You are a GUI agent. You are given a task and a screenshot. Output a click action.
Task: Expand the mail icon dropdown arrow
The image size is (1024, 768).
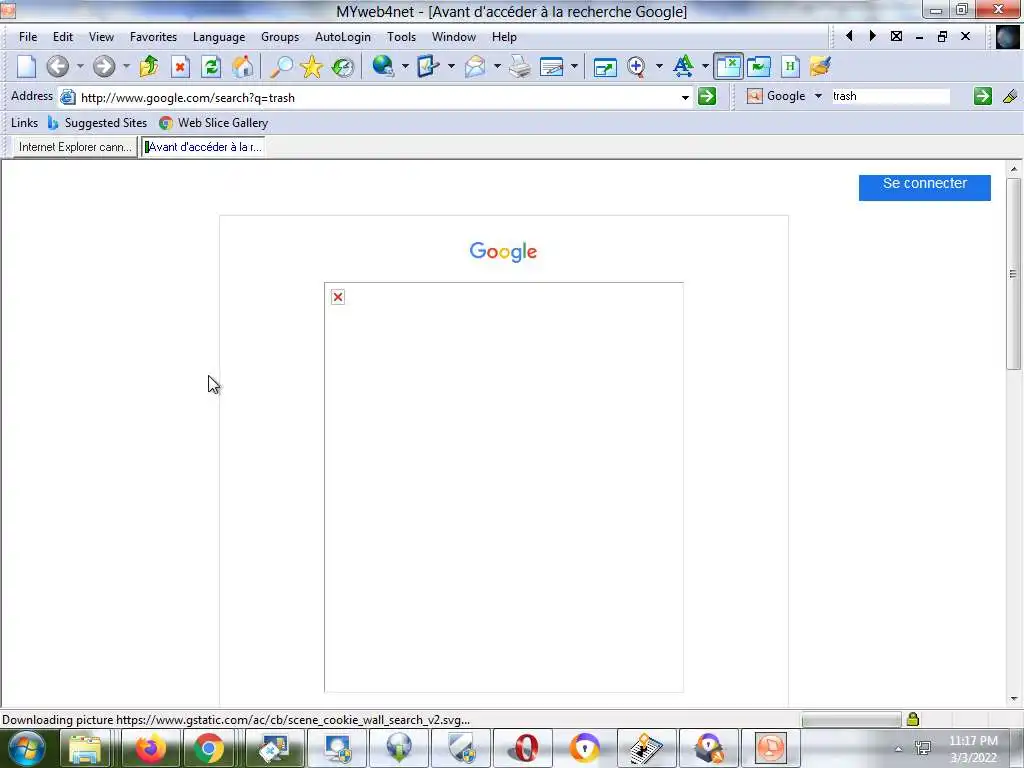click(x=497, y=67)
